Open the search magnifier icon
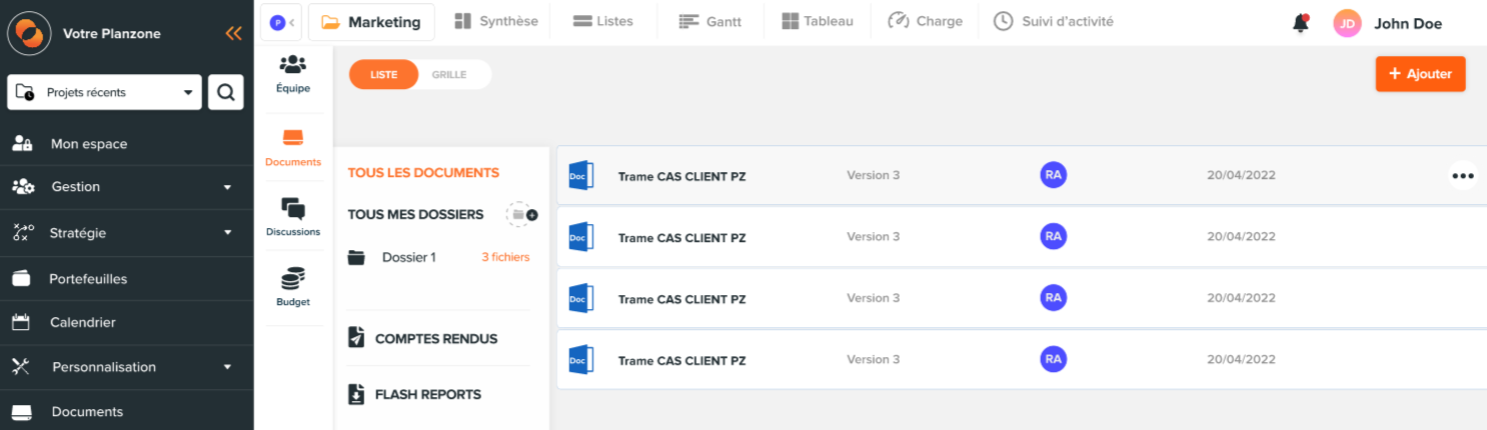 [x=226, y=92]
